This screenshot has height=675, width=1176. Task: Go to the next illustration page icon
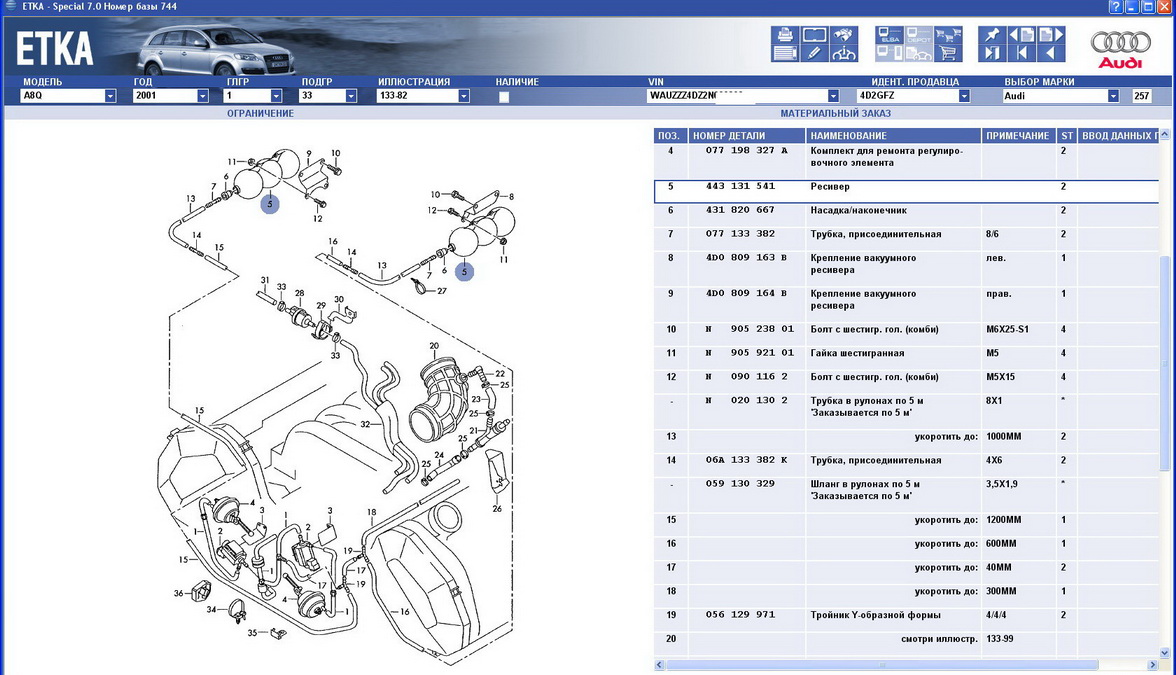pyautogui.click(x=1050, y=35)
